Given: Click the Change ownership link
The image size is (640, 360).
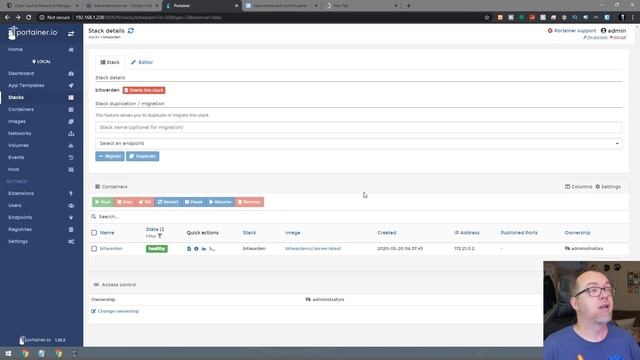Looking at the screenshot, I should point(115,311).
